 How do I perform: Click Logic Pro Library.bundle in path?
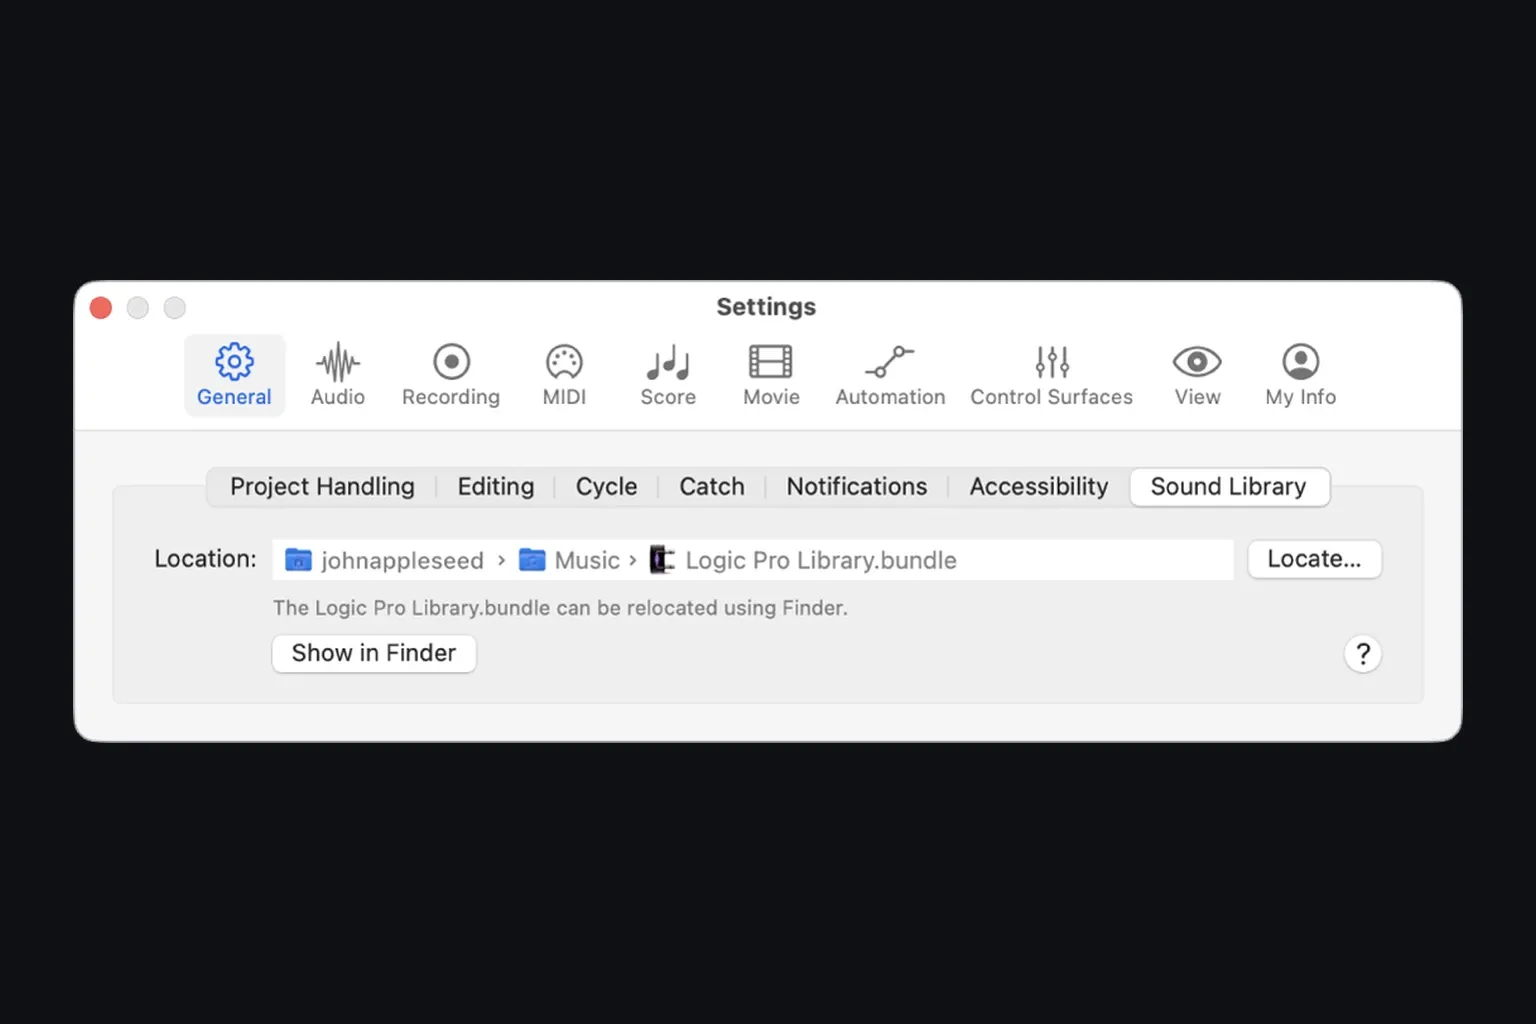point(803,560)
